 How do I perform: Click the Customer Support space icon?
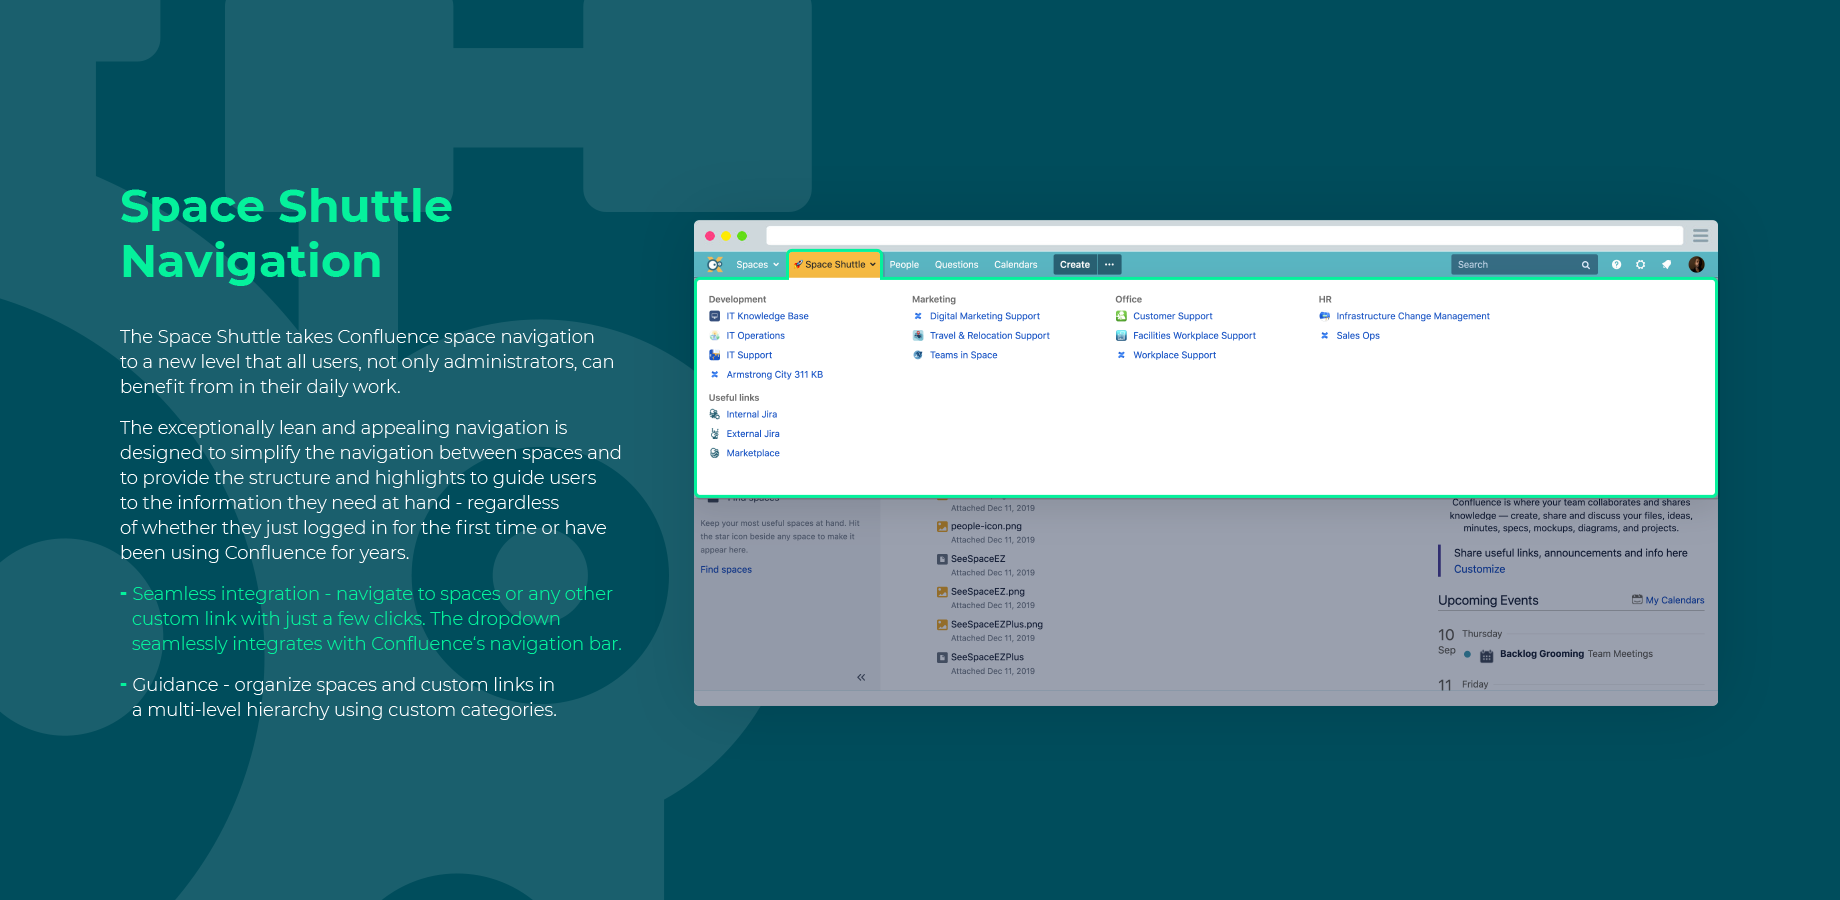coord(1121,316)
